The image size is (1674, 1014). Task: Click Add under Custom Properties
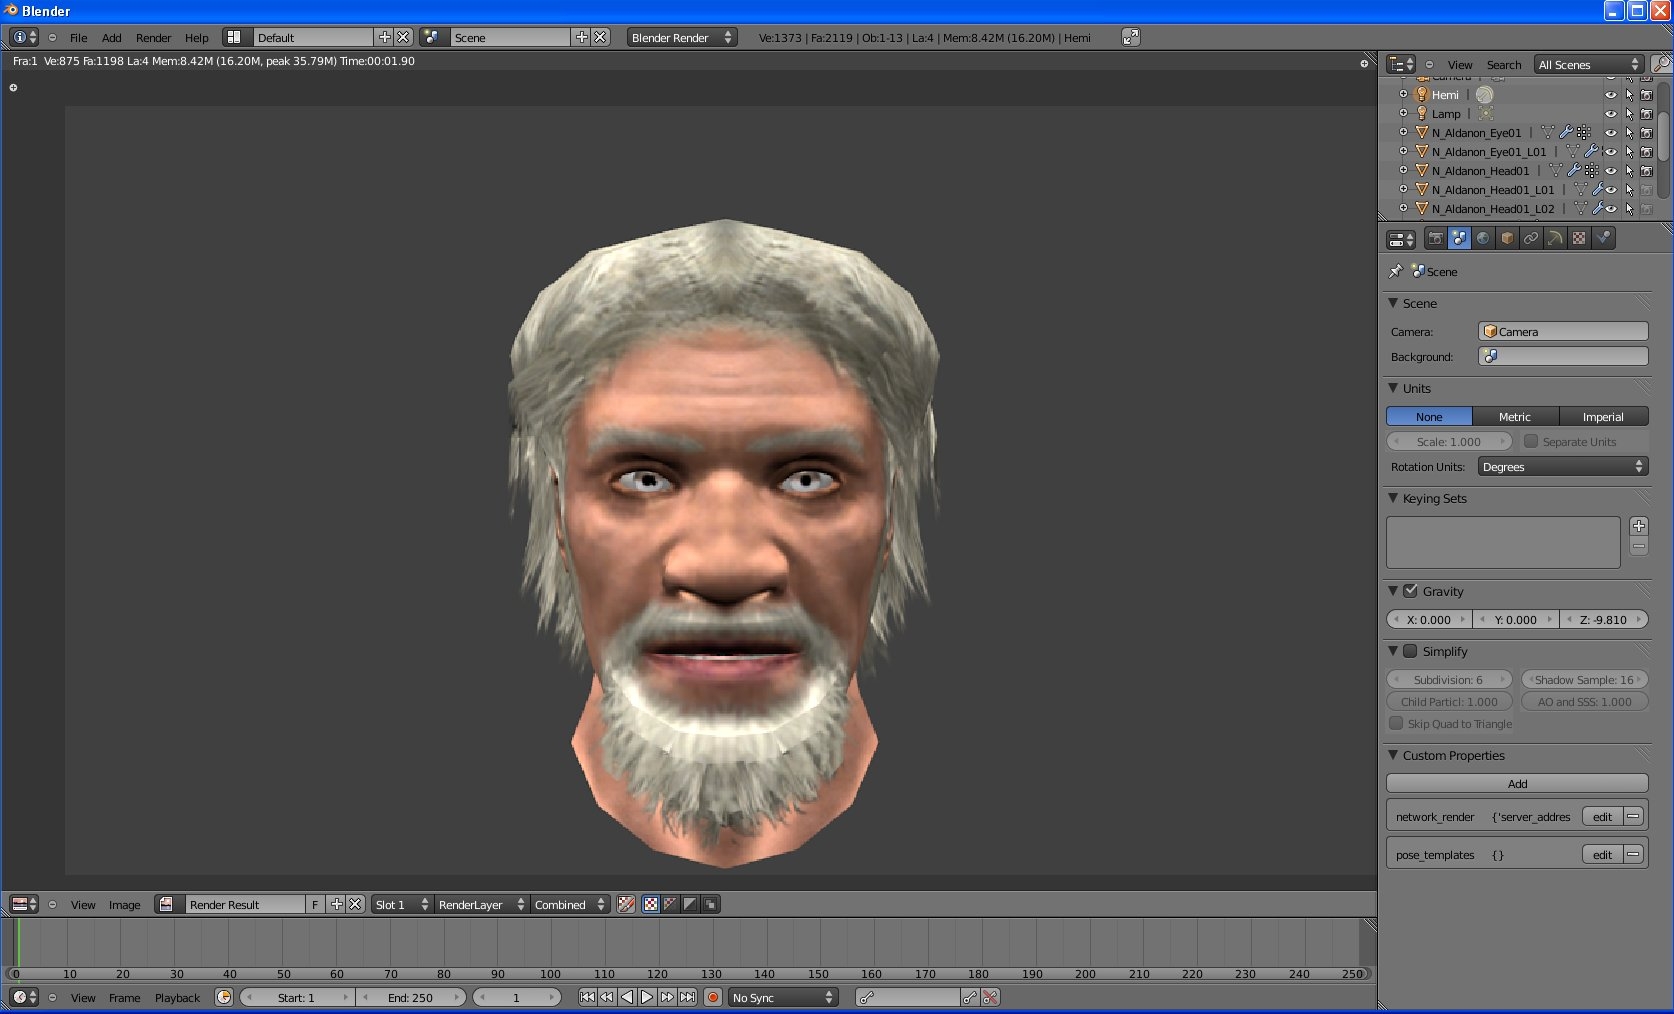(x=1516, y=784)
